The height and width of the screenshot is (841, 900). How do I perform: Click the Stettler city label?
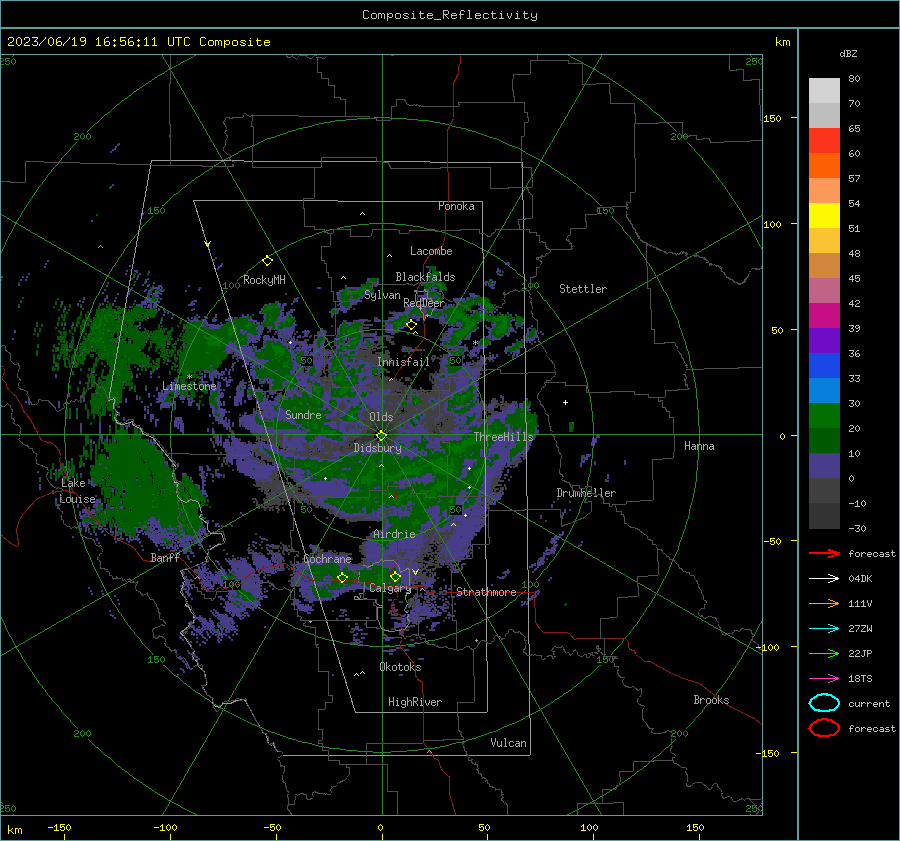[583, 289]
